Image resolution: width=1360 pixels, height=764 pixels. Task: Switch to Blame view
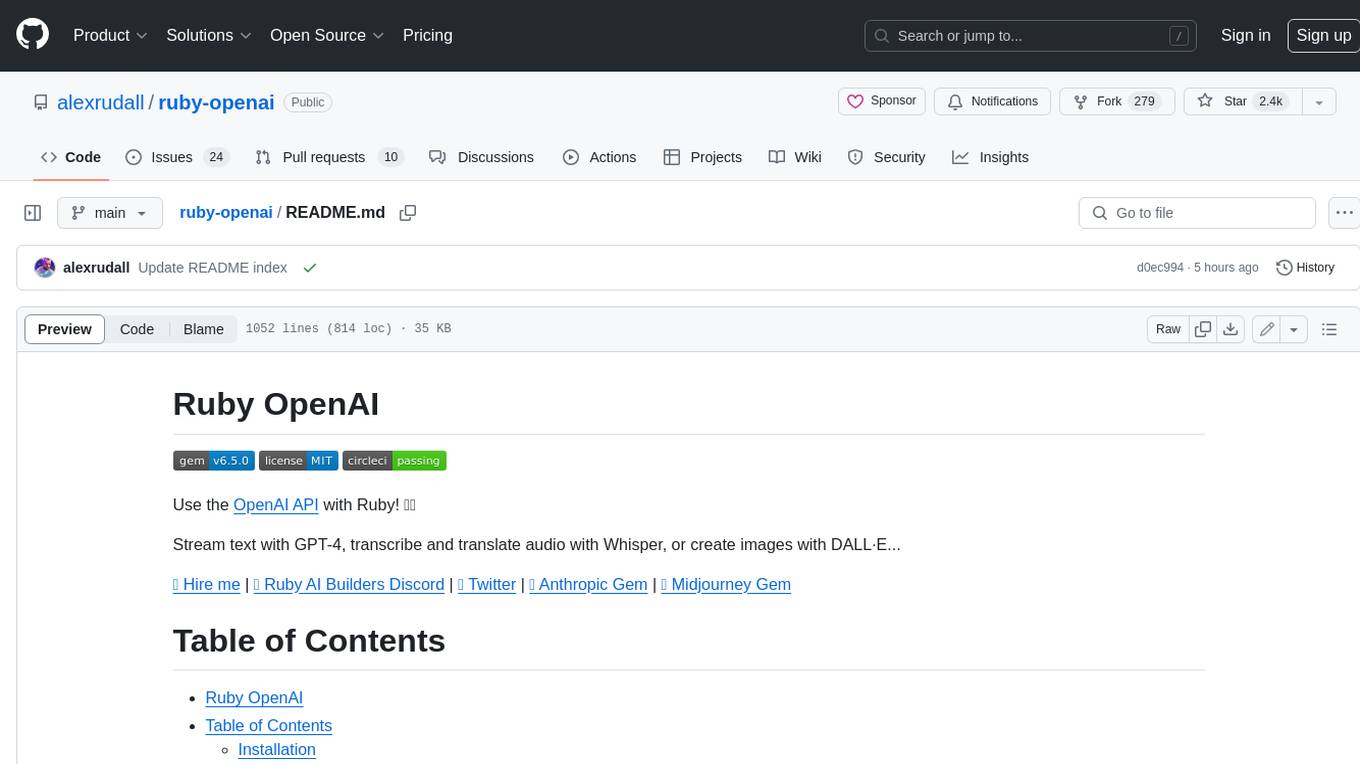203,329
